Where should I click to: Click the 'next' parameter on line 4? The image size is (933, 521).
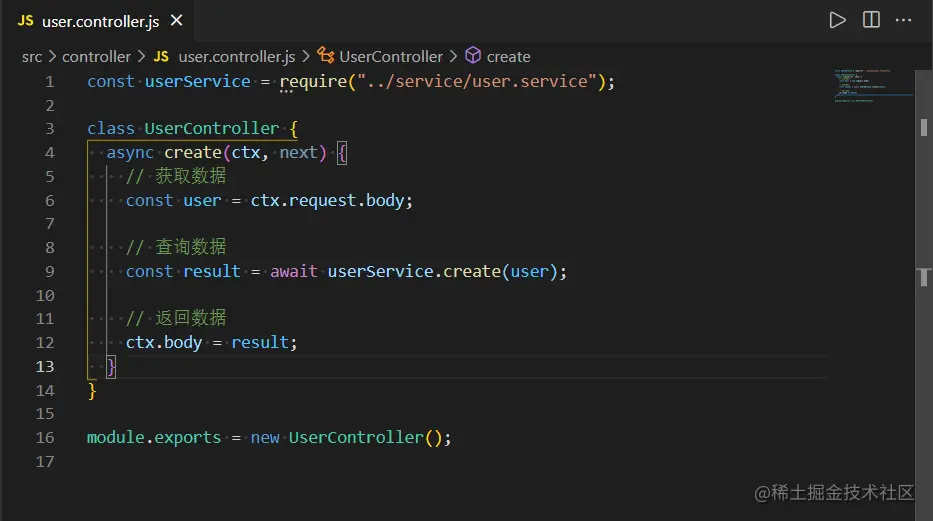pyautogui.click(x=299, y=153)
